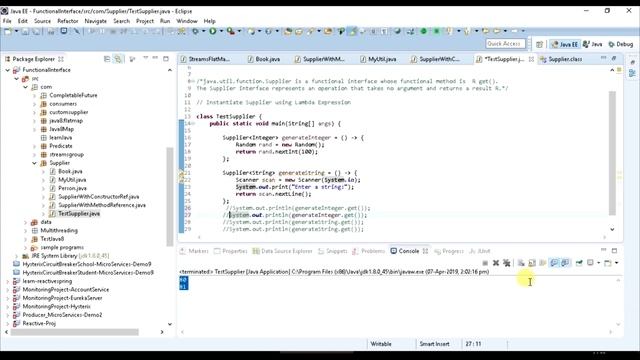Close the Console view tab
The width and height of the screenshot is (640, 360).
[425, 251]
